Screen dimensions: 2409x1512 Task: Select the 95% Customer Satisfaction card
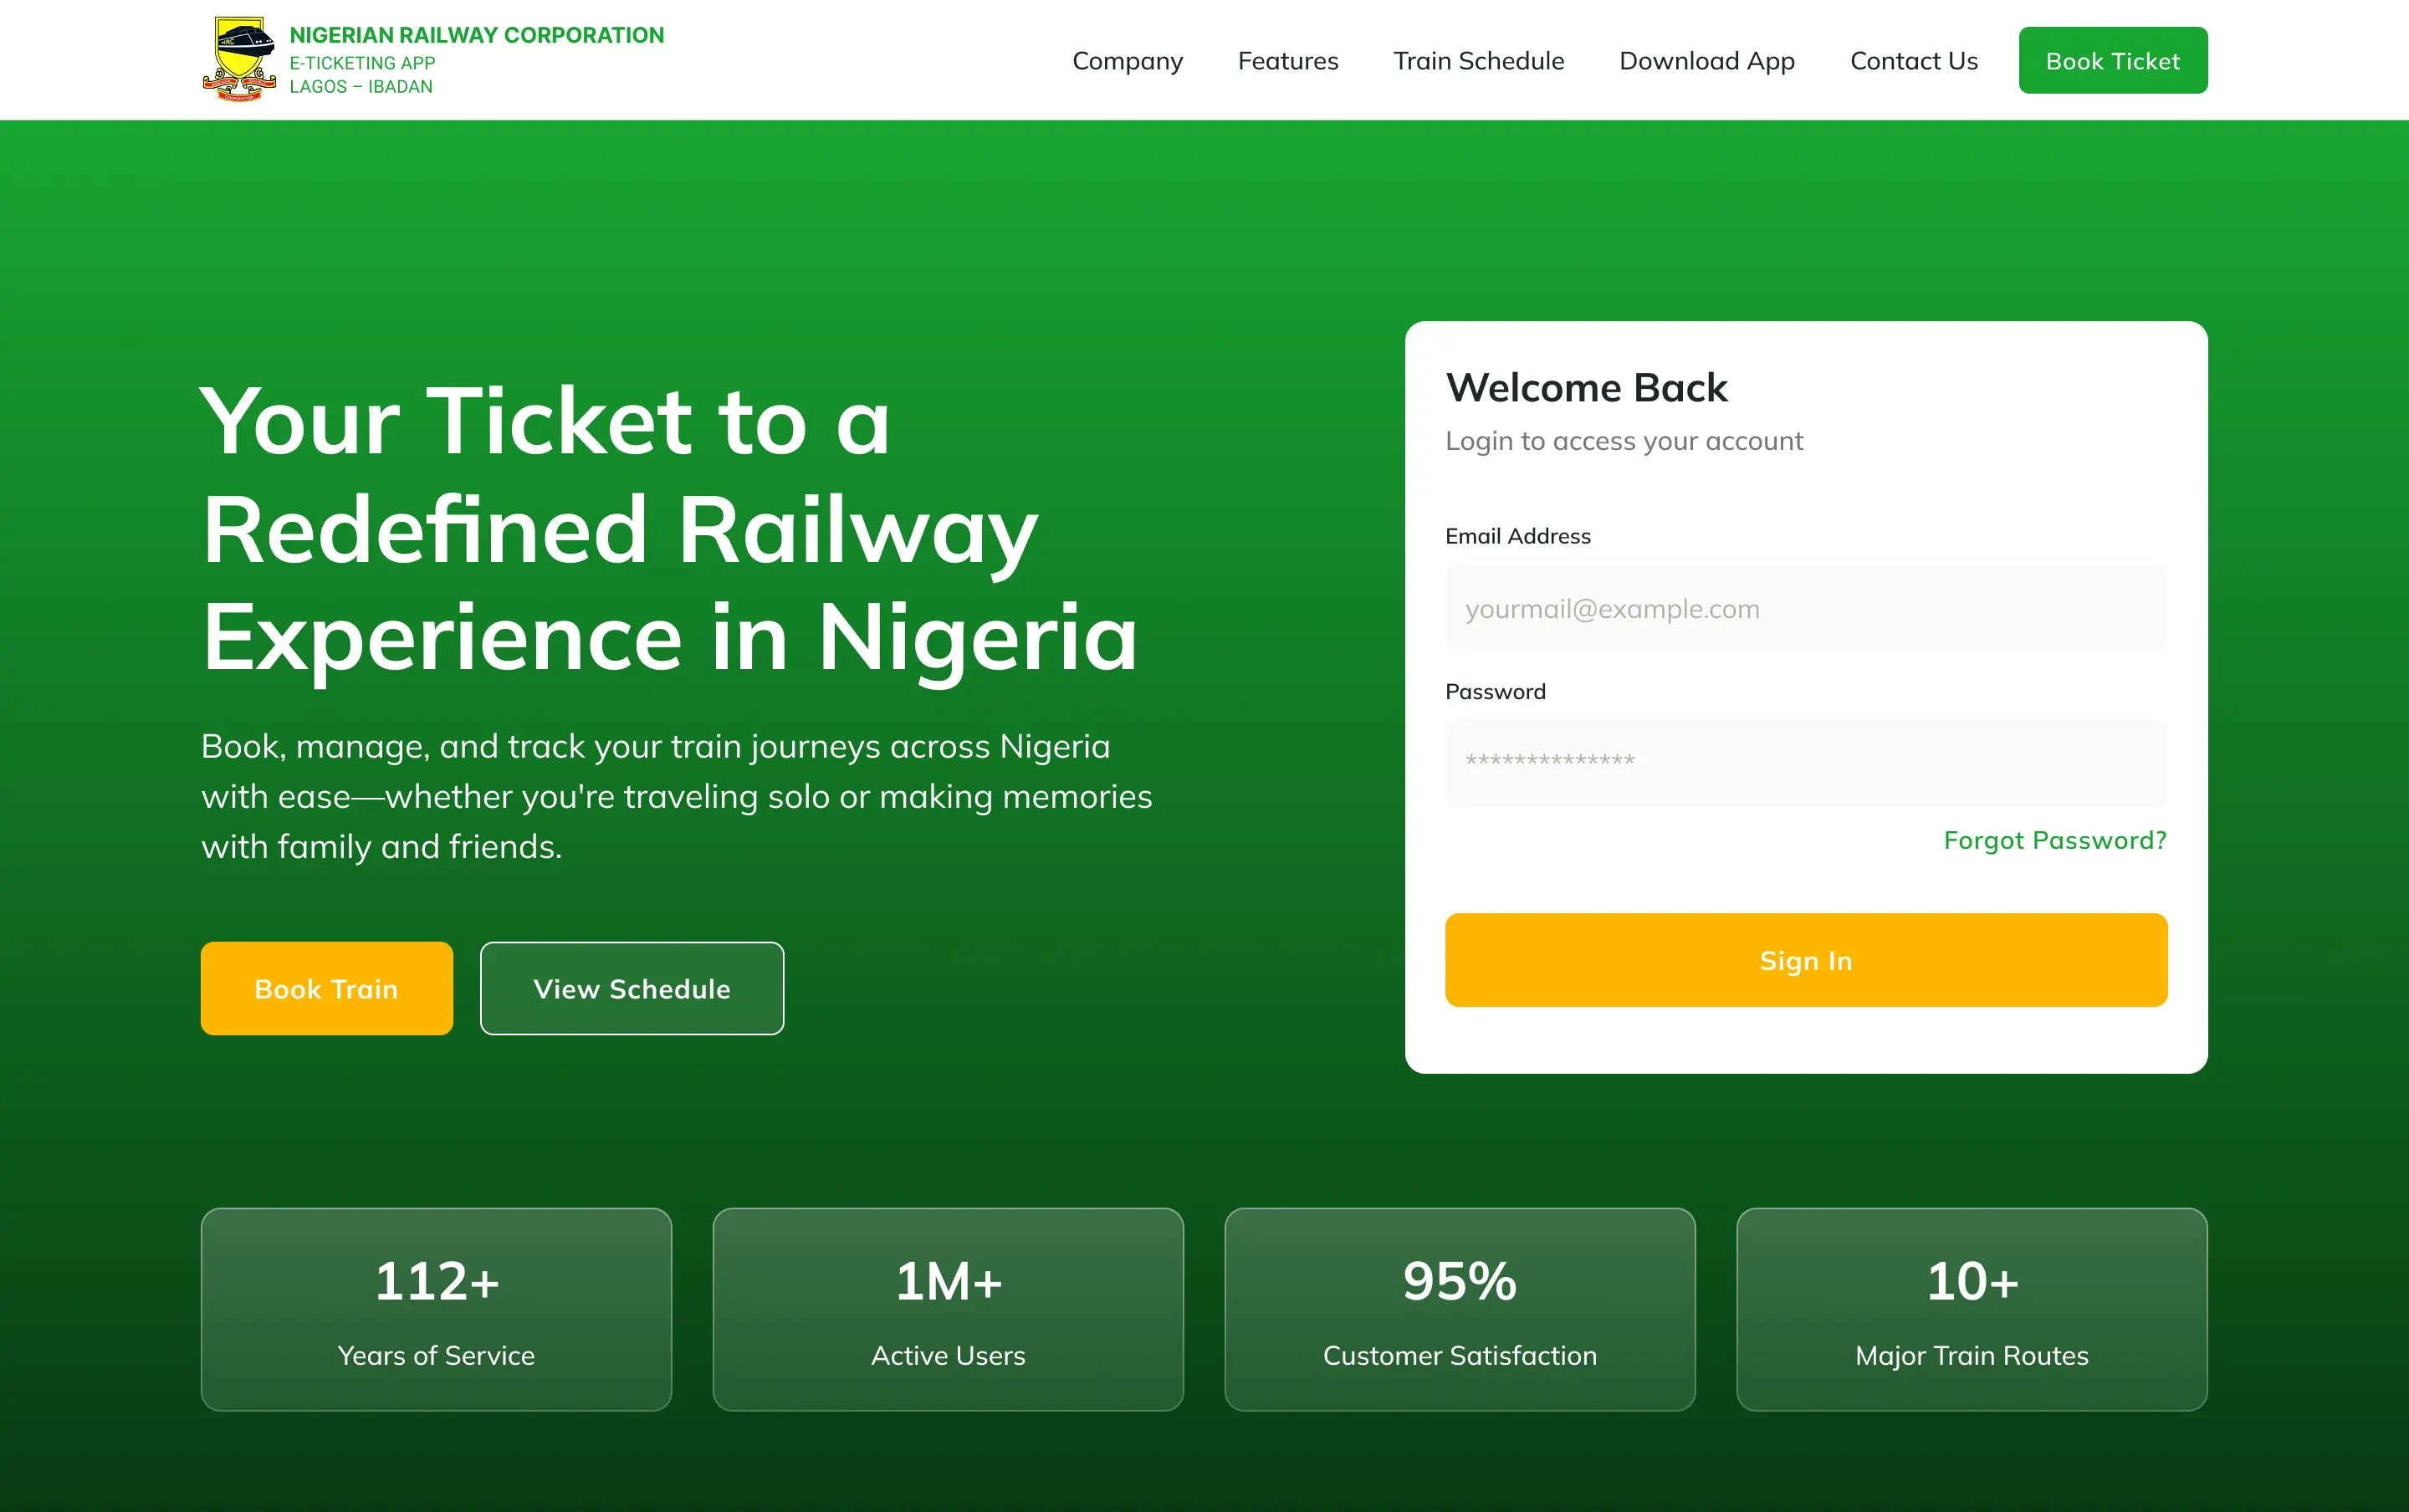(x=1459, y=1309)
